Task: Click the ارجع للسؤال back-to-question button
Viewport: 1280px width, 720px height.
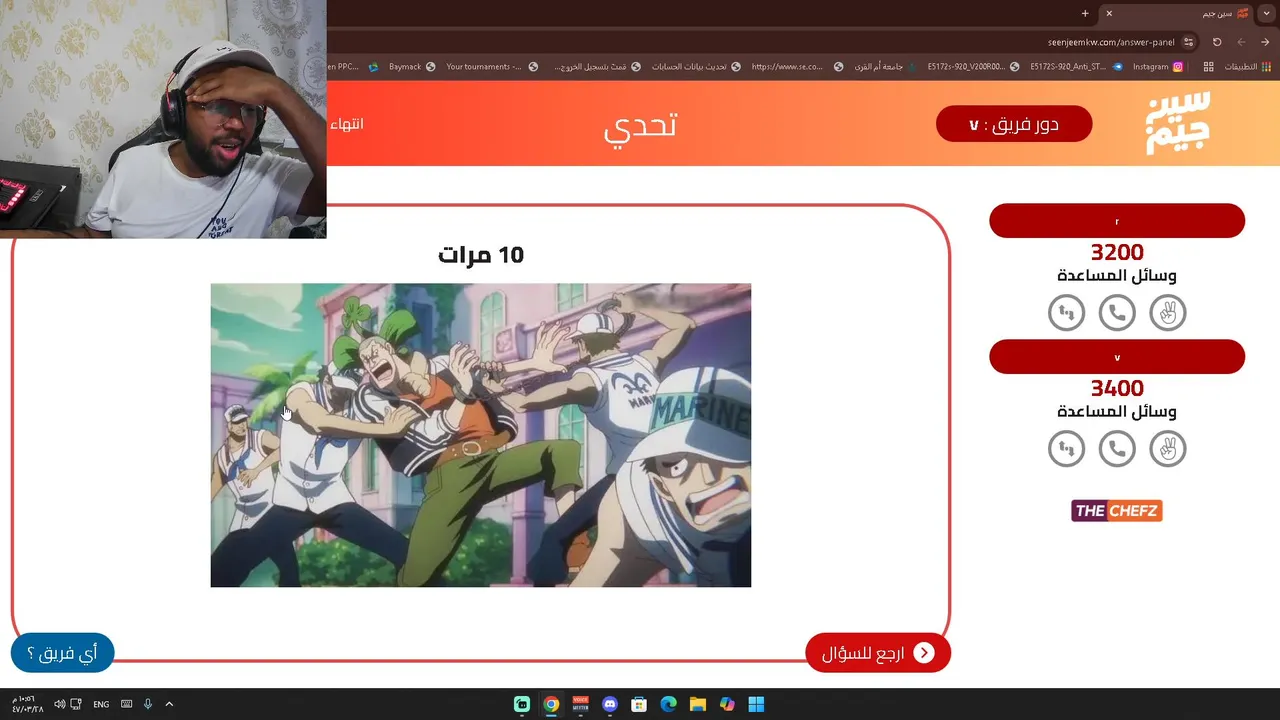Action: (x=878, y=653)
